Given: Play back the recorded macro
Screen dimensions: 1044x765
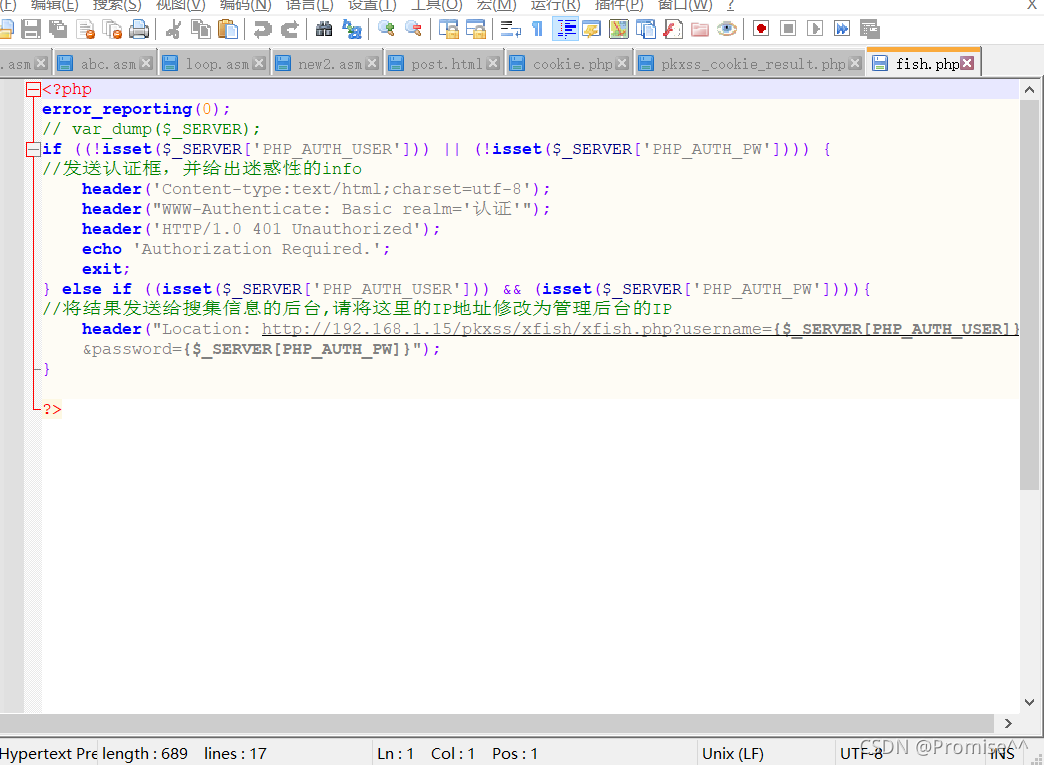Looking at the screenshot, I should [815, 29].
